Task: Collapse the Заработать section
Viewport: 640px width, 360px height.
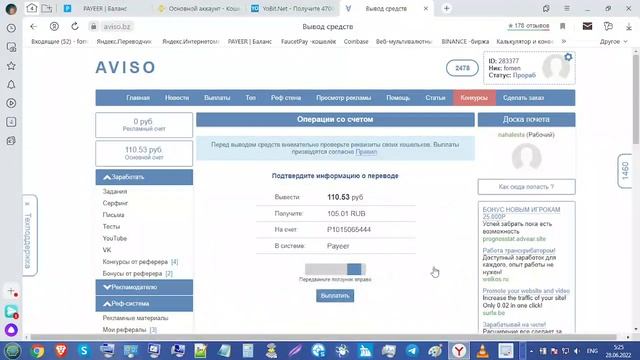Action: pyautogui.click(x=144, y=177)
